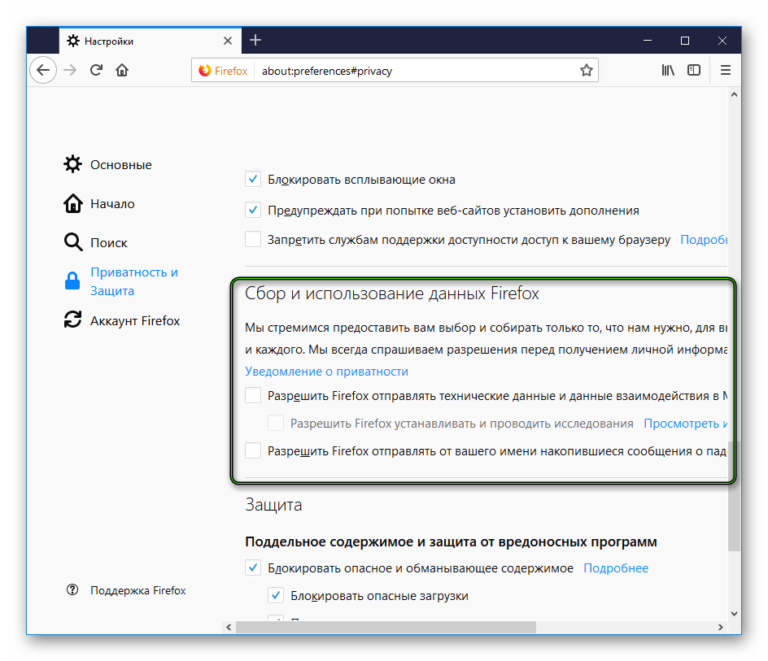Open Уведомление о приватности link
The height and width of the screenshot is (661, 768).
pos(326,371)
